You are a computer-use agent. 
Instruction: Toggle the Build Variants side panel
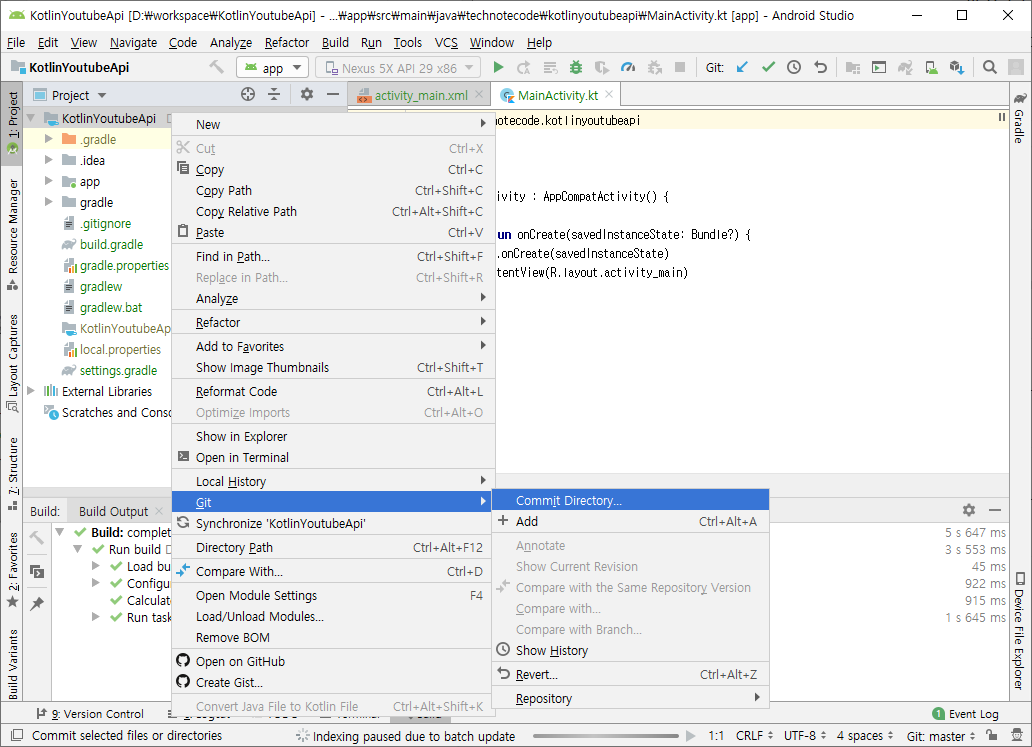click(x=13, y=663)
